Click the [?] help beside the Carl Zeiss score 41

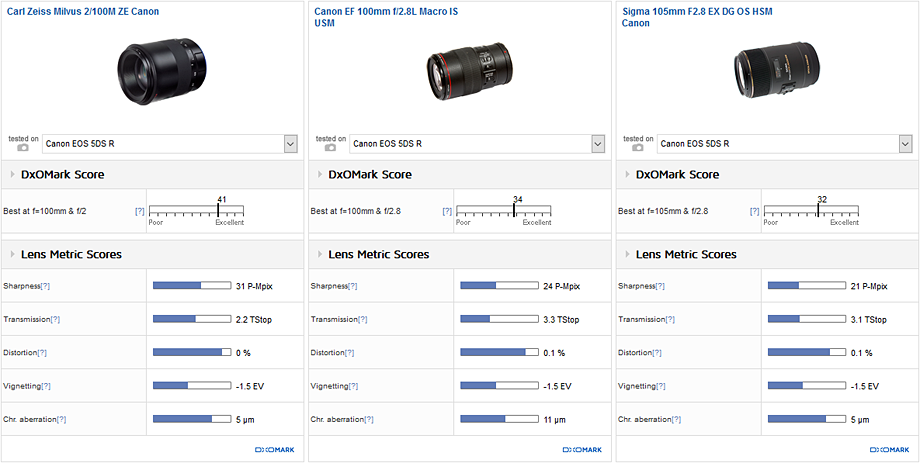tap(140, 211)
